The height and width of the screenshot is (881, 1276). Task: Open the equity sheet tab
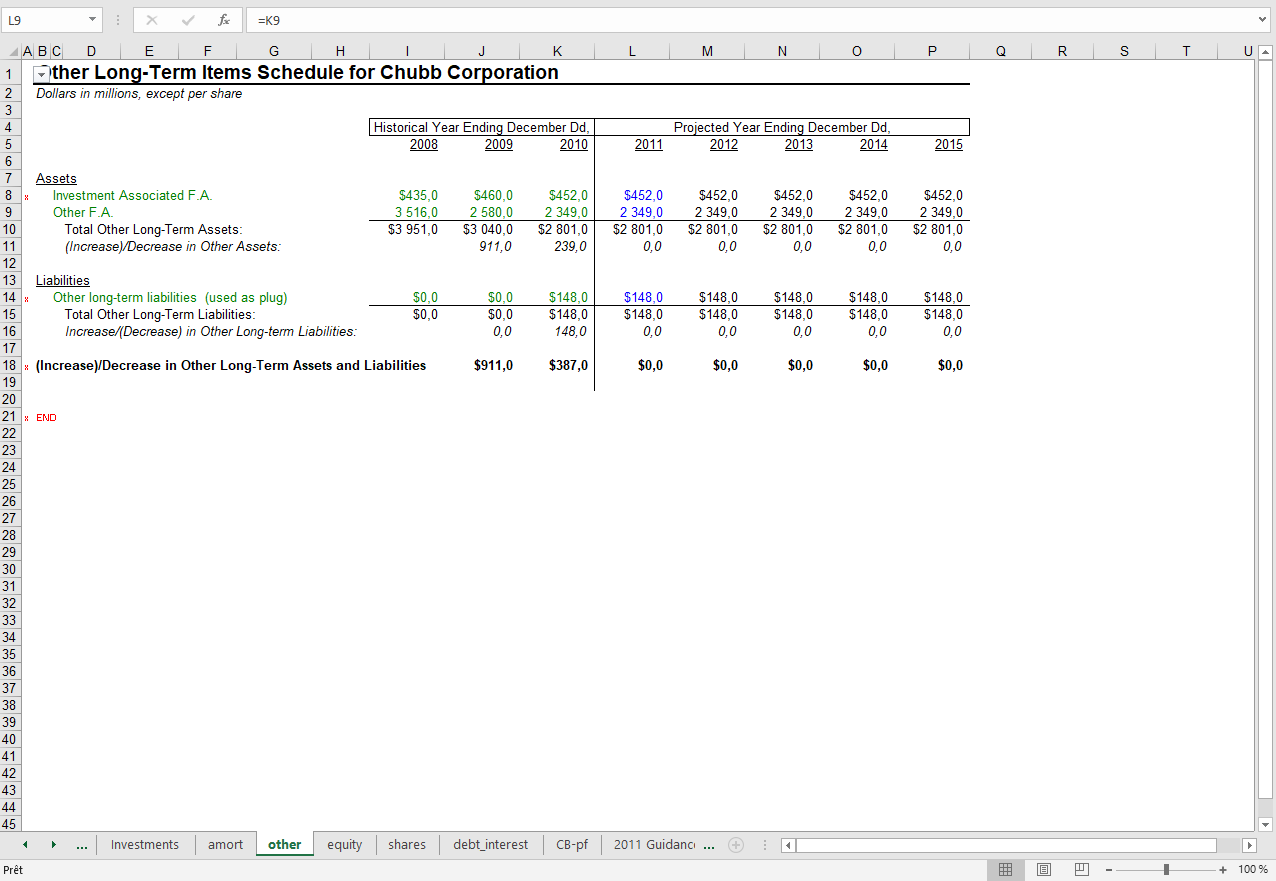[345, 845]
